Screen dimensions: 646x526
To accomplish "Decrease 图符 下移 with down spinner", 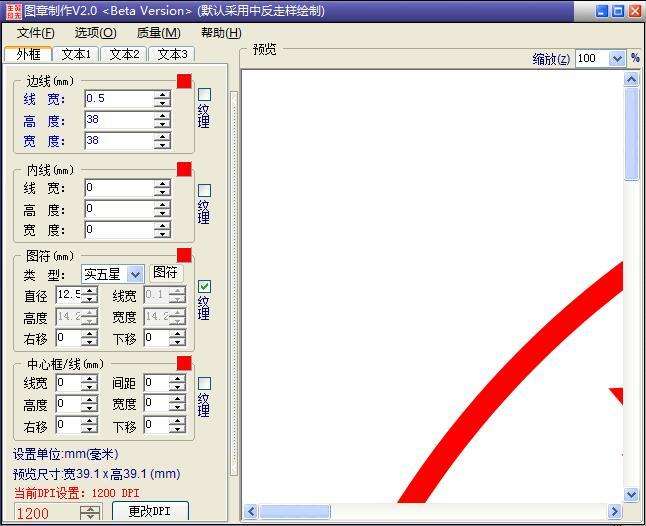I will click(x=177, y=342).
